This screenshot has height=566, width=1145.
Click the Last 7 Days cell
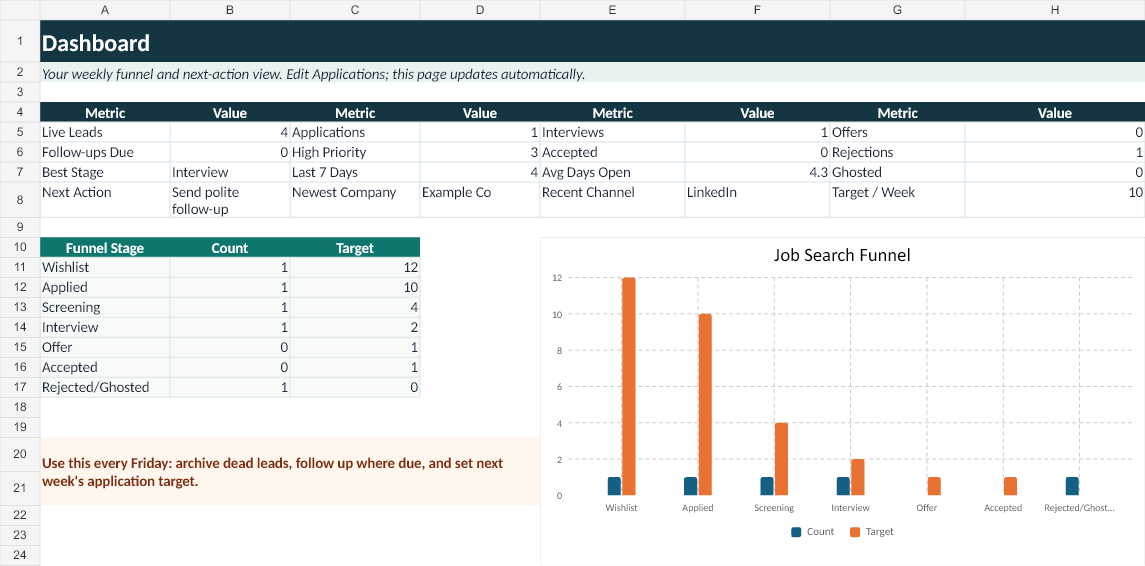click(355, 172)
